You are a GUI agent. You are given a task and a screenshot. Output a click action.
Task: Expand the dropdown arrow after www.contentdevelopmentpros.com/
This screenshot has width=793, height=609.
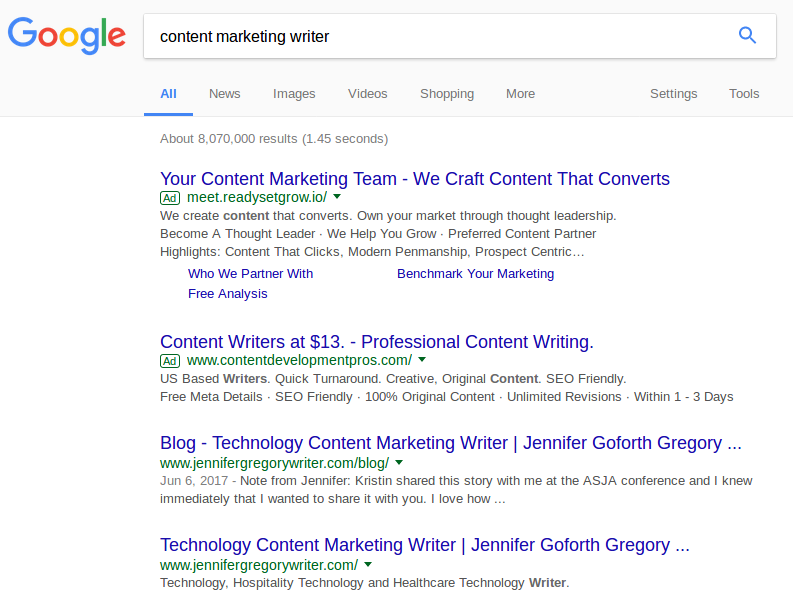422,360
